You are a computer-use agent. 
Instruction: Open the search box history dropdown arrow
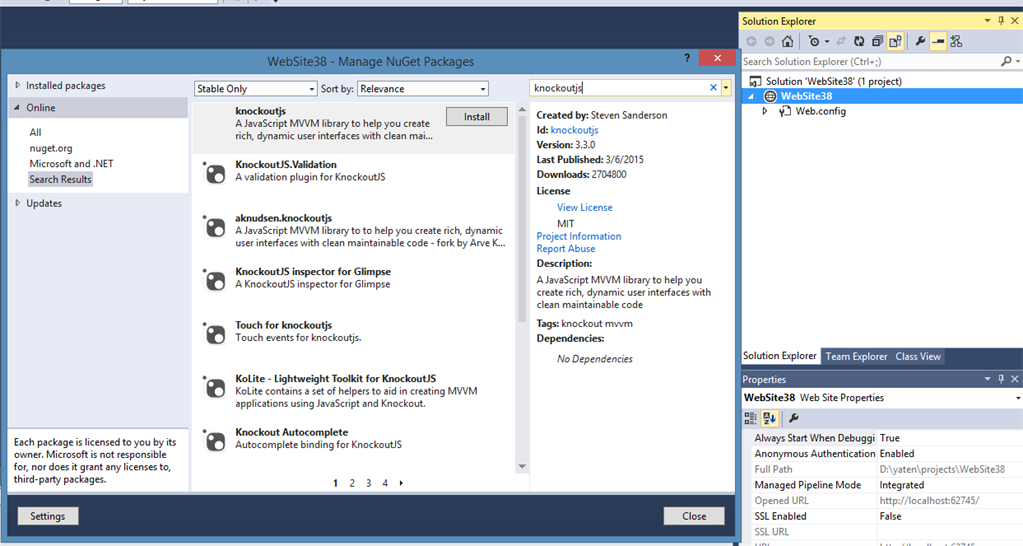coord(726,87)
